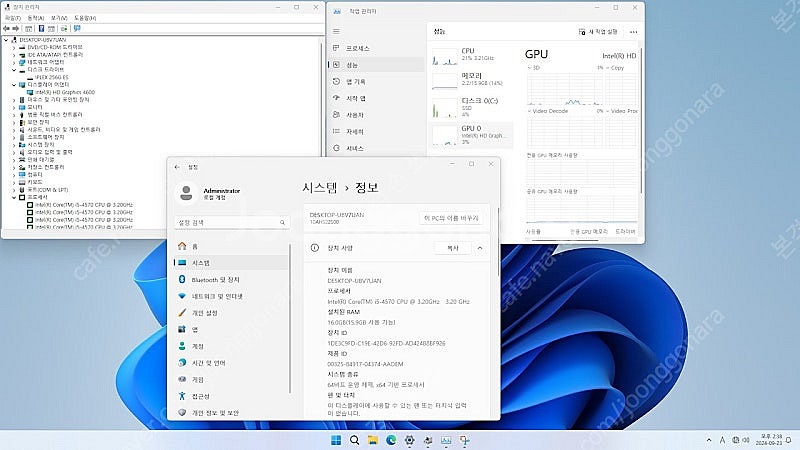Screen dimensions: 800x450
Task: Open the Startup apps (시작 앱) page in Task Manager
Action: point(376,98)
